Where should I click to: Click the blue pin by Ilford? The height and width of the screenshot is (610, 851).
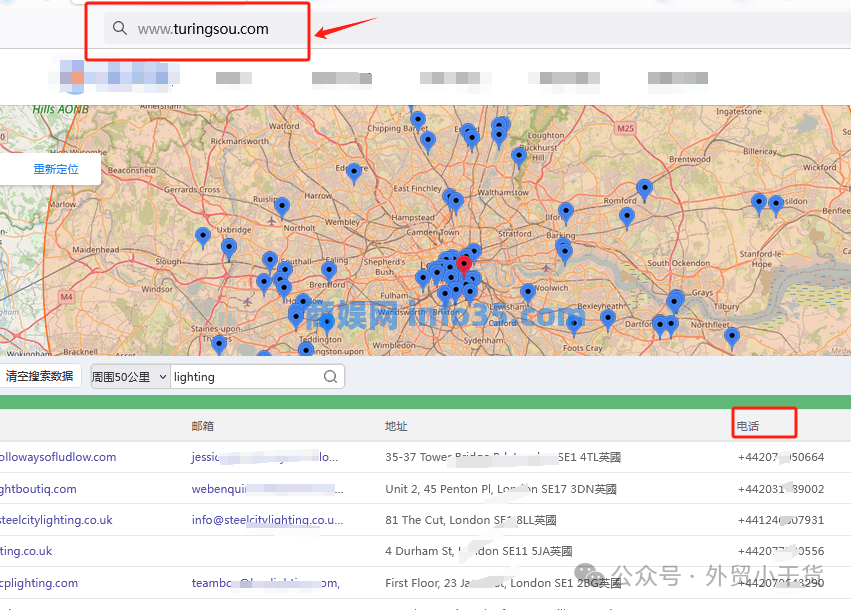click(566, 213)
